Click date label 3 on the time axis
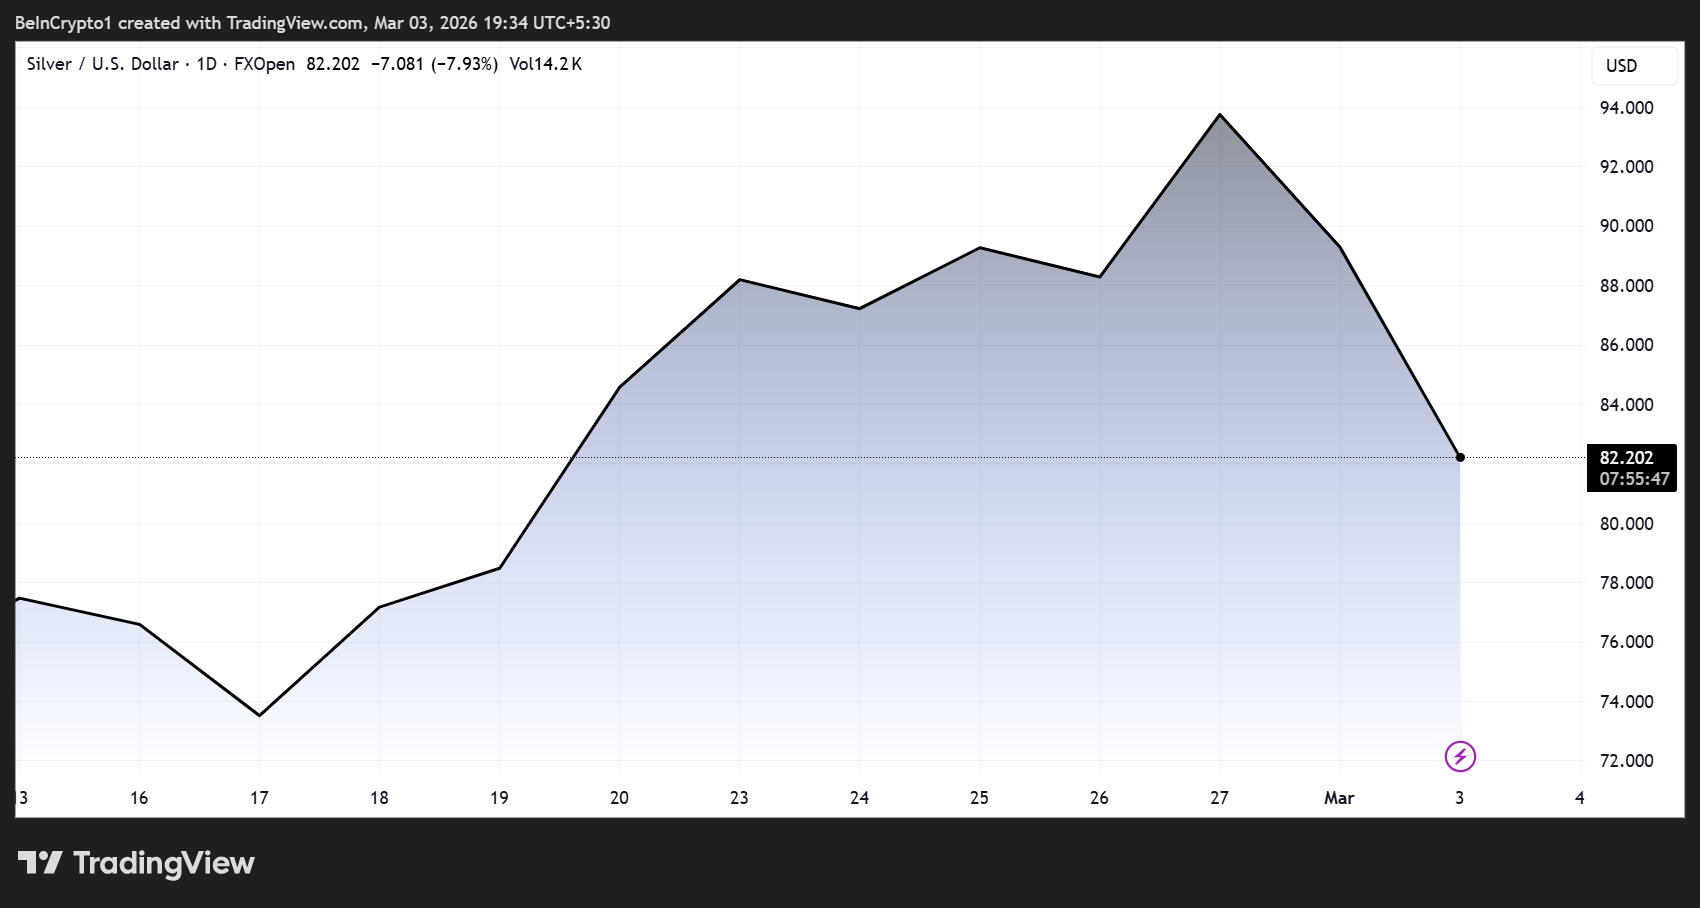The image size is (1700, 908). [x=1459, y=798]
